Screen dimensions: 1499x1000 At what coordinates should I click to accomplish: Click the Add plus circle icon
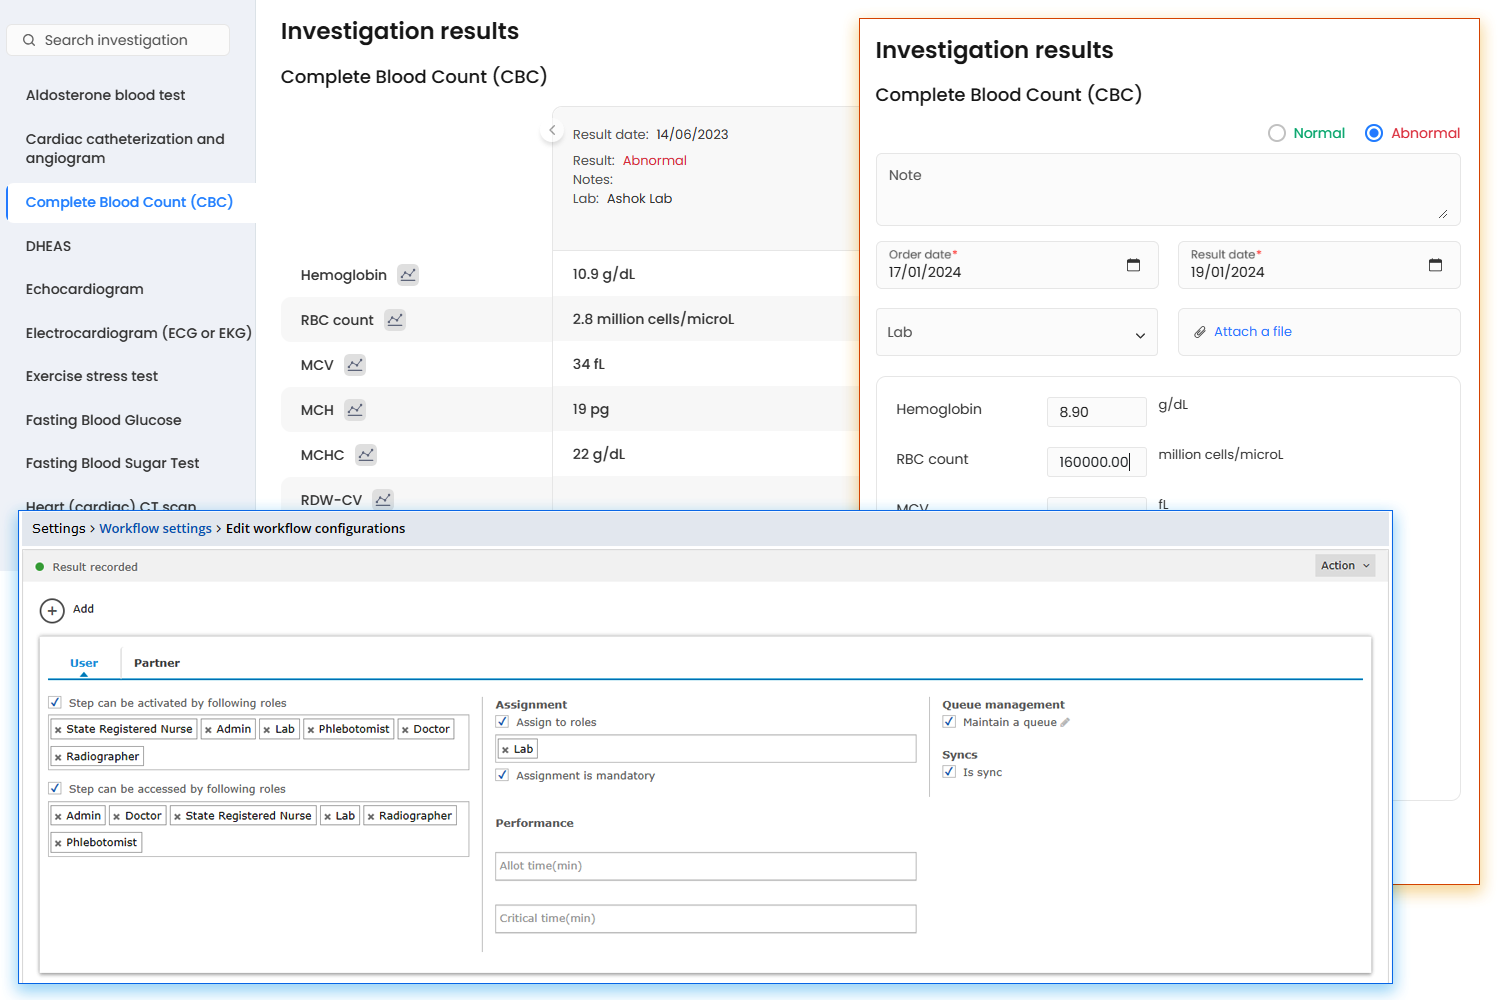52,610
